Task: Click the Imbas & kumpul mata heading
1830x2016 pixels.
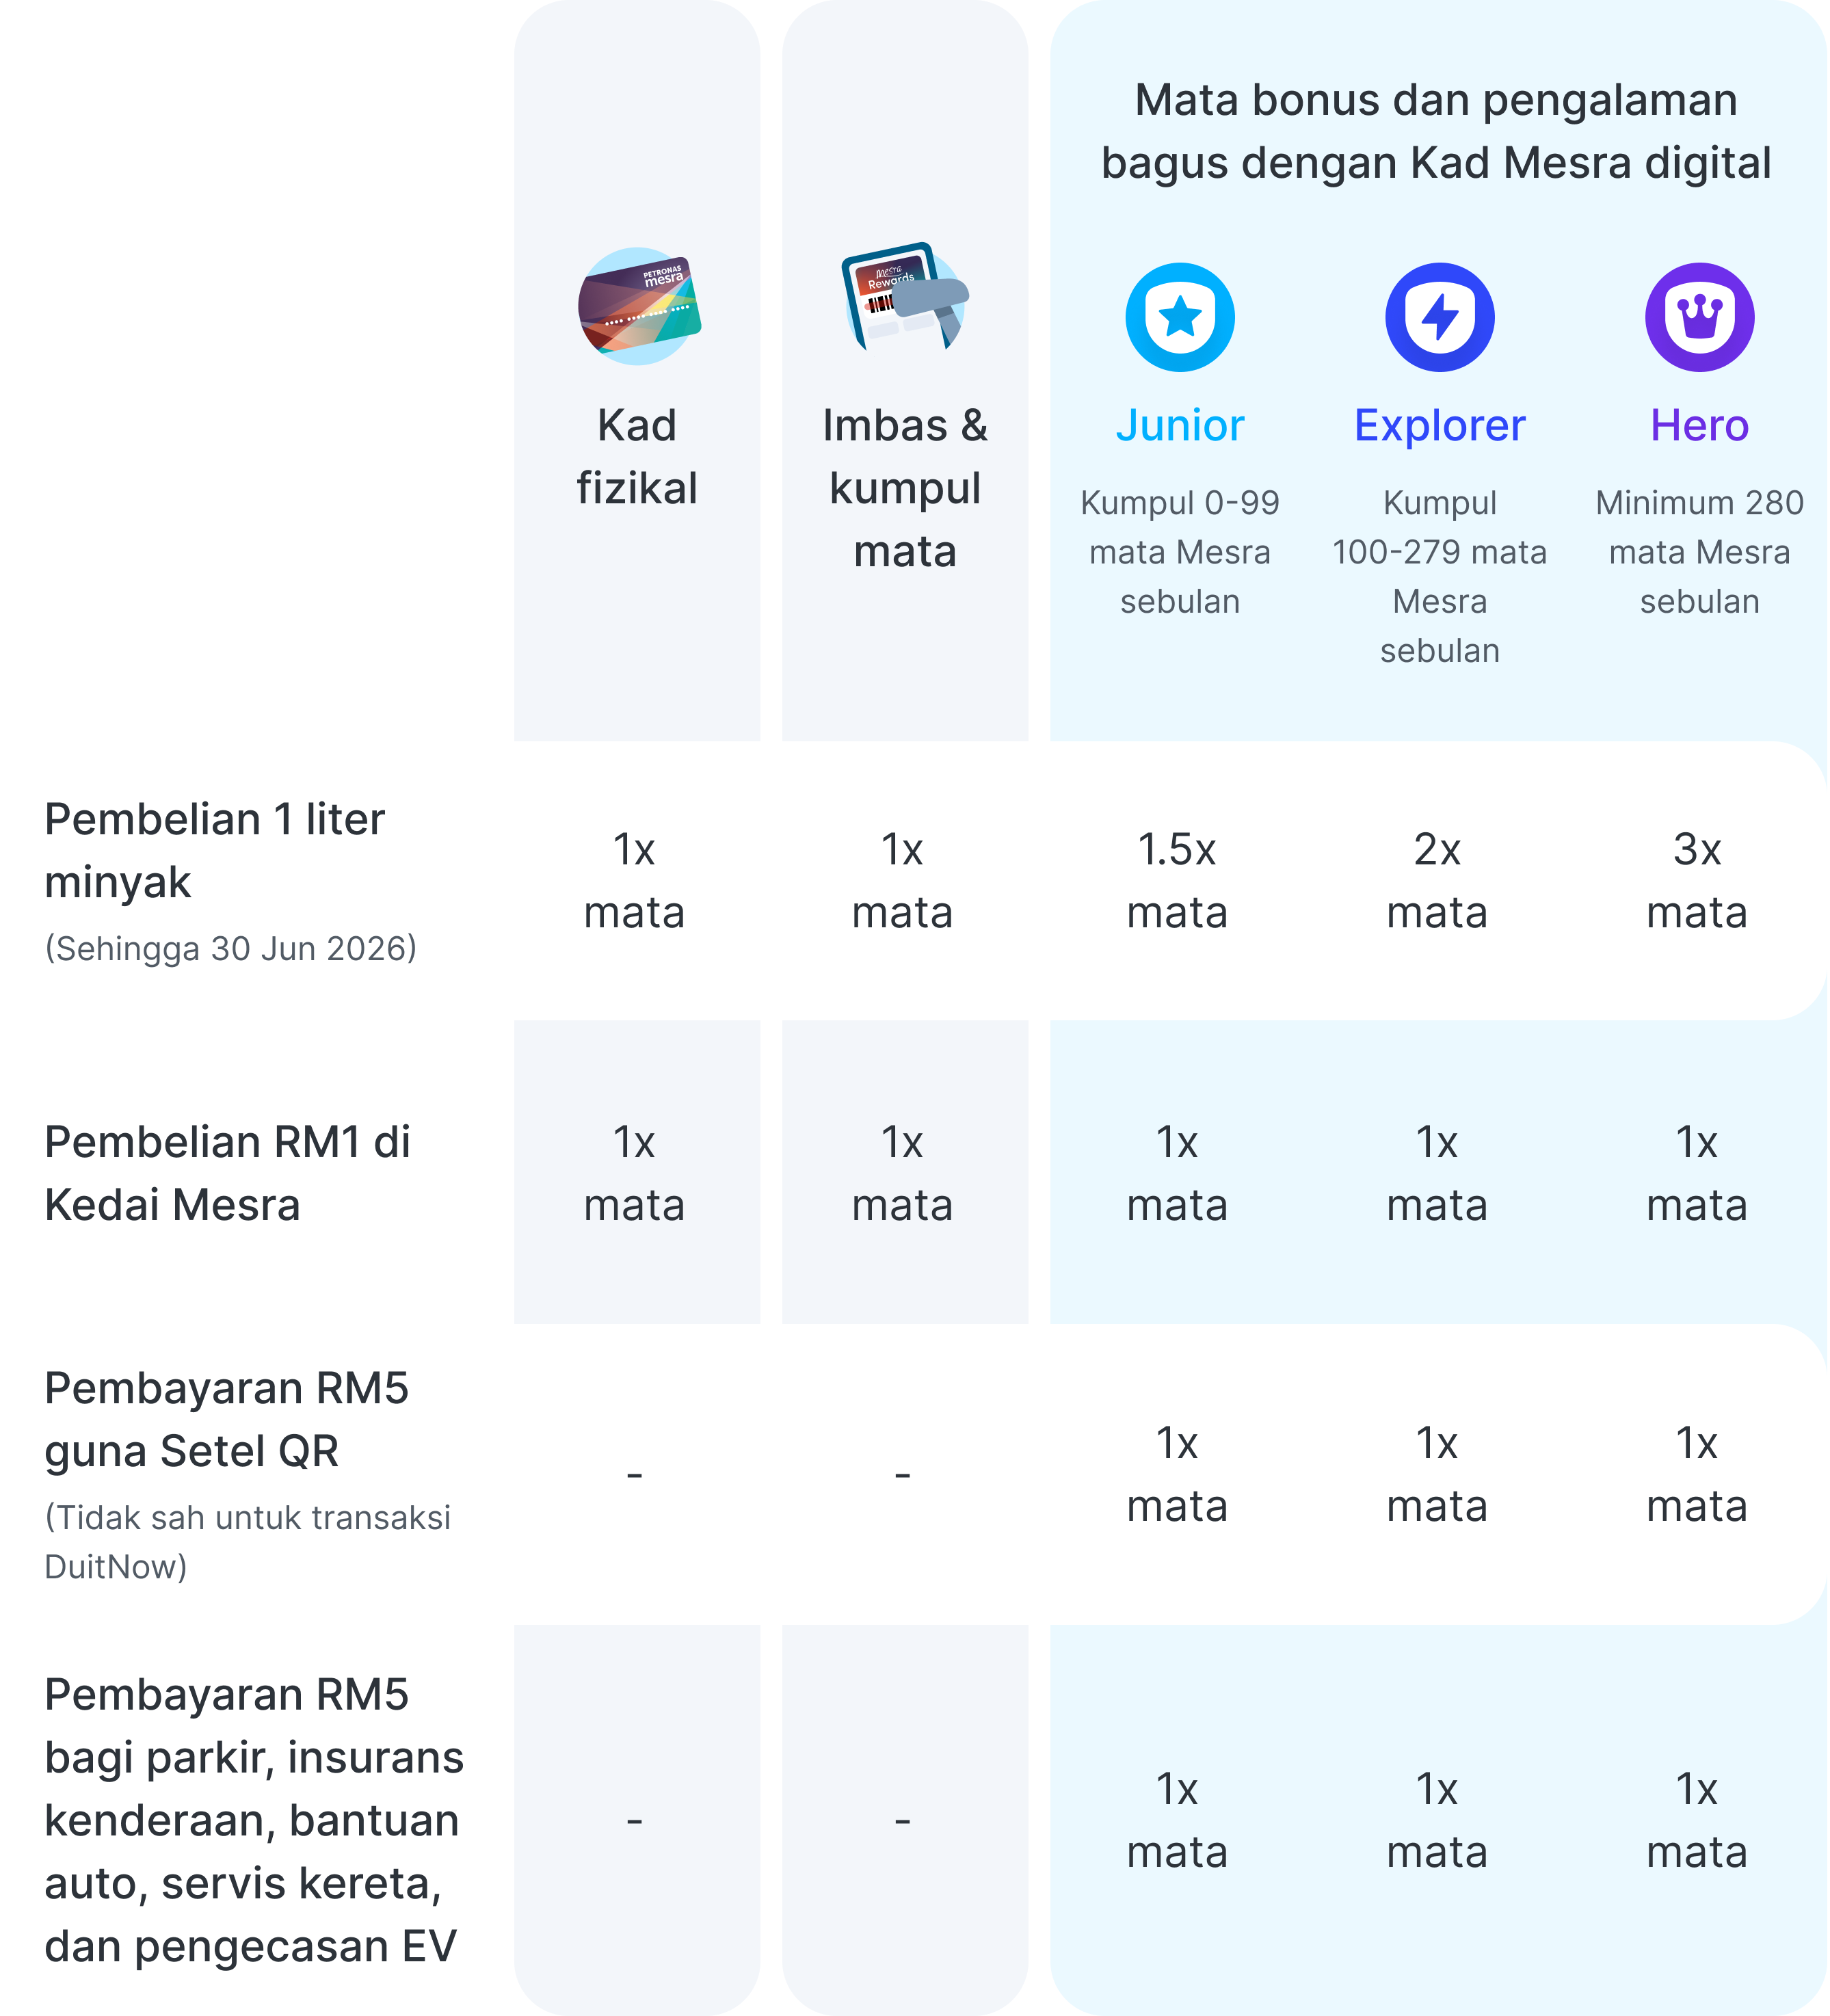Action: (905, 488)
